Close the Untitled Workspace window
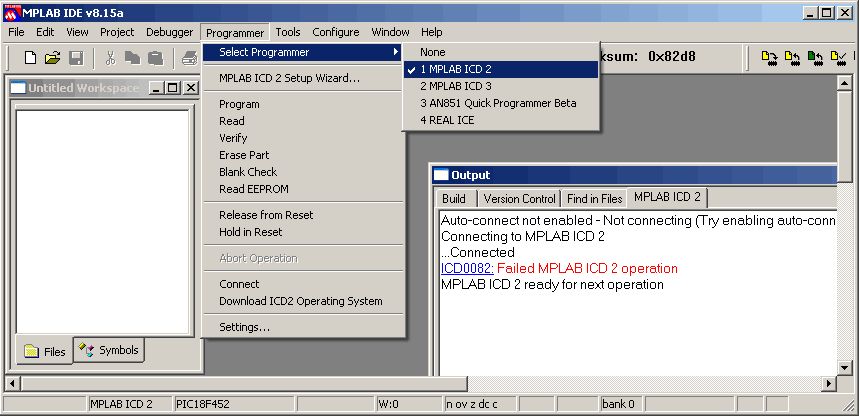Screen dimensions: 859x416 191,88
